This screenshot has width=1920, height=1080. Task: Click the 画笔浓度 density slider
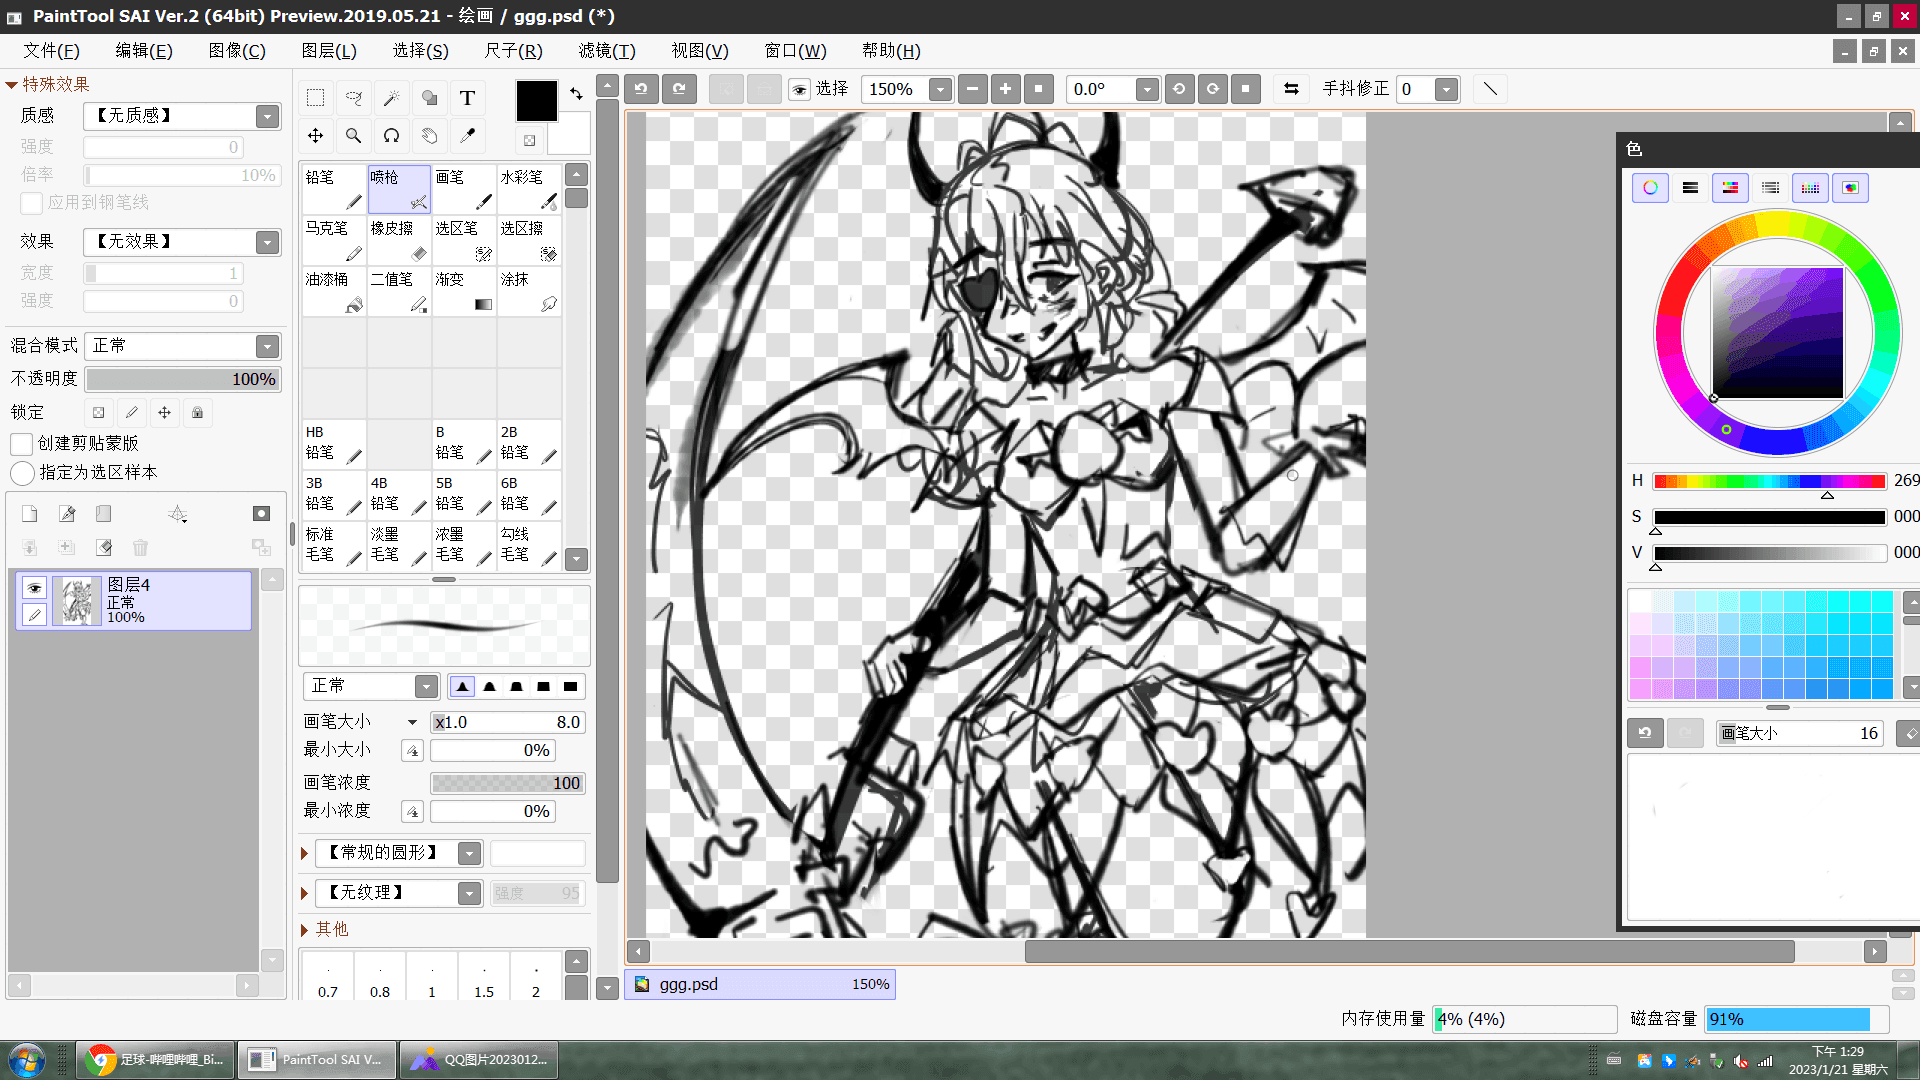coord(508,783)
